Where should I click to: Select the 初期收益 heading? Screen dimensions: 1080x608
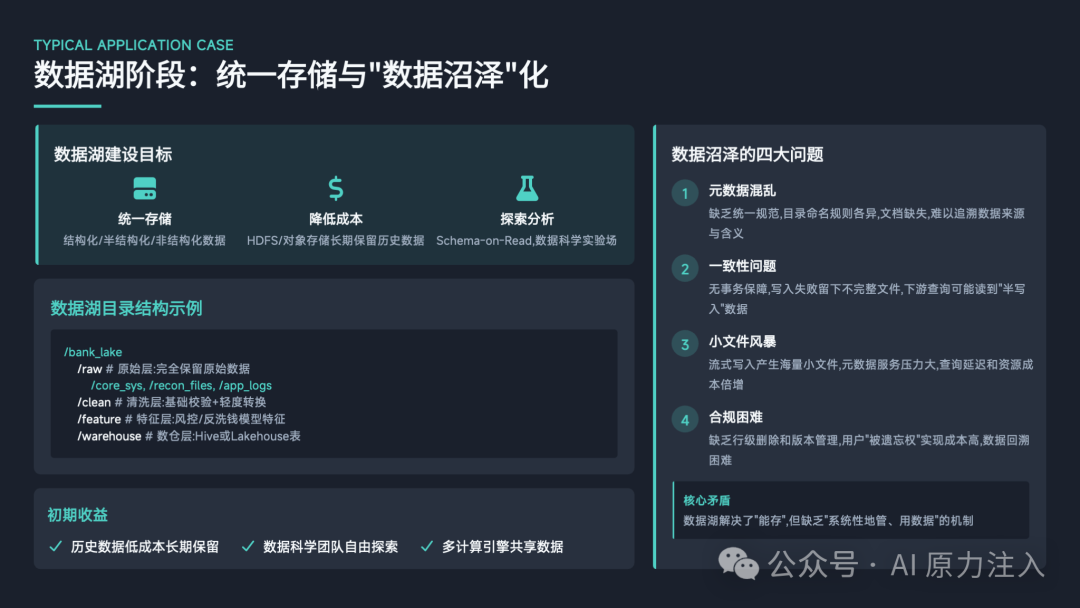[x=77, y=515]
